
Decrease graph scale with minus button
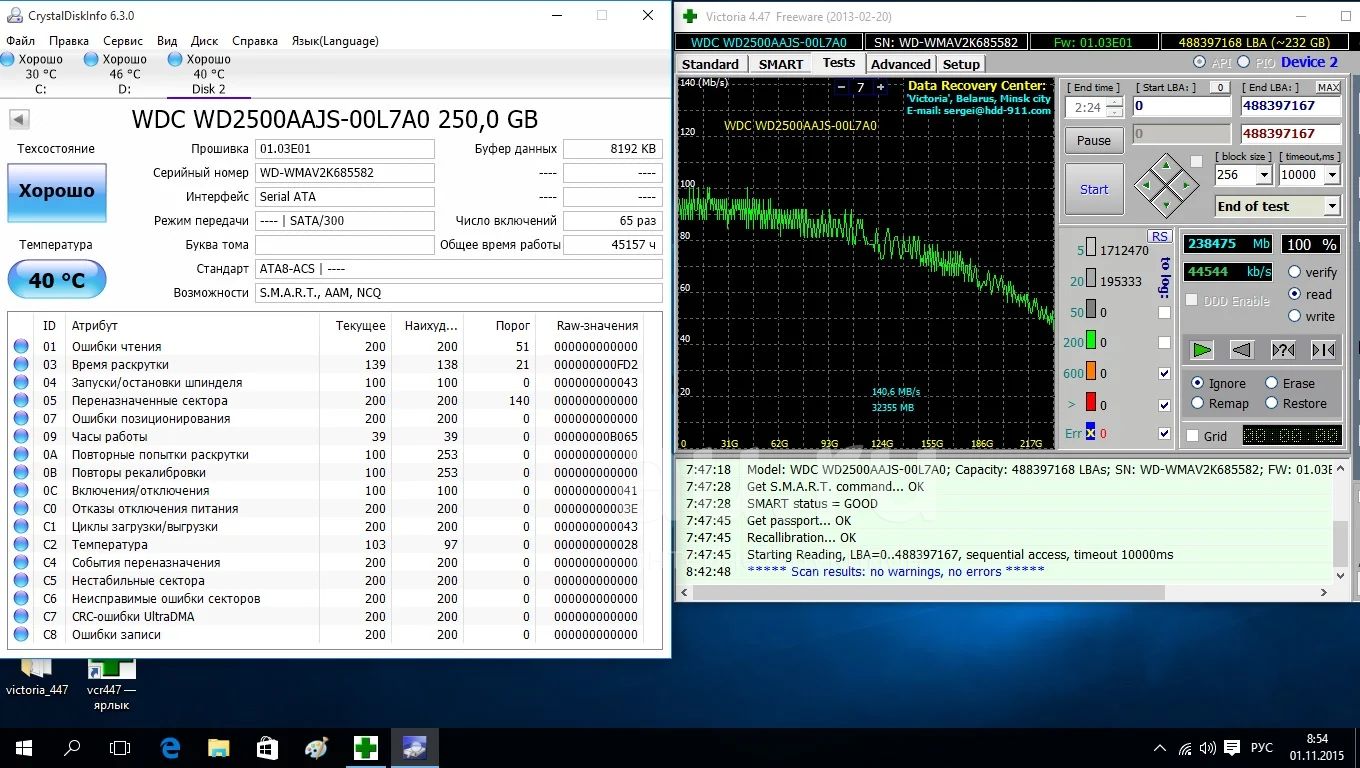[841, 87]
